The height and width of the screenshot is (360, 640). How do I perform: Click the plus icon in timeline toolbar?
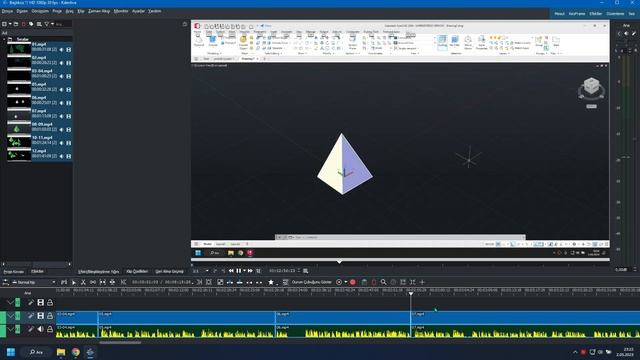[422, 282]
